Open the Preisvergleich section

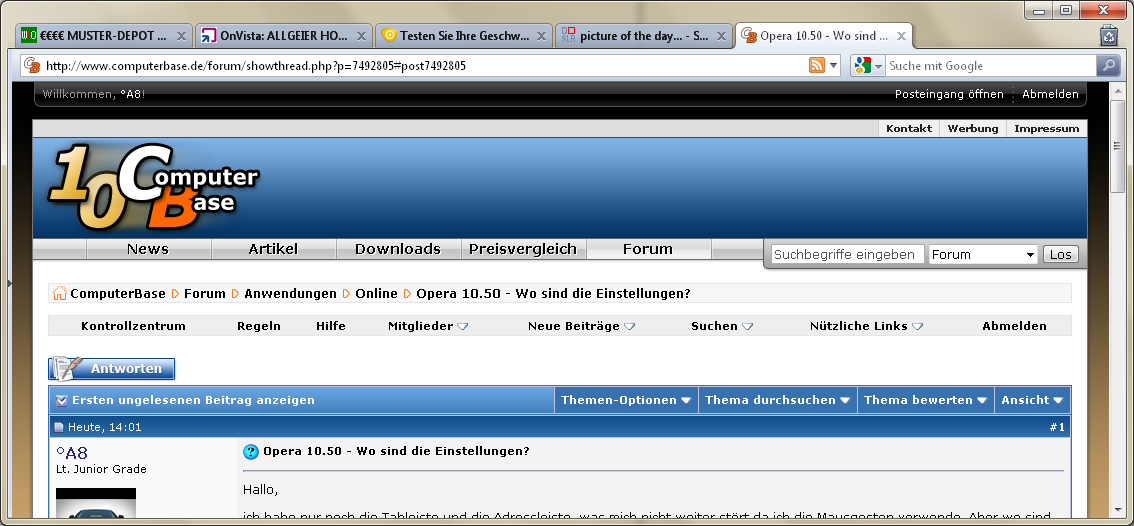pyautogui.click(x=523, y=249)
